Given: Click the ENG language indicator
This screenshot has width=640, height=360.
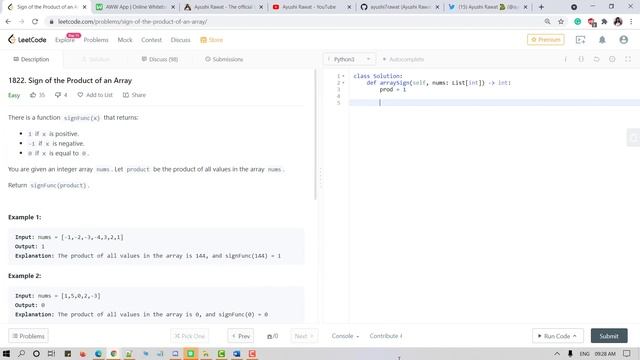Looking at the screenshot, I should coord(584,353).
